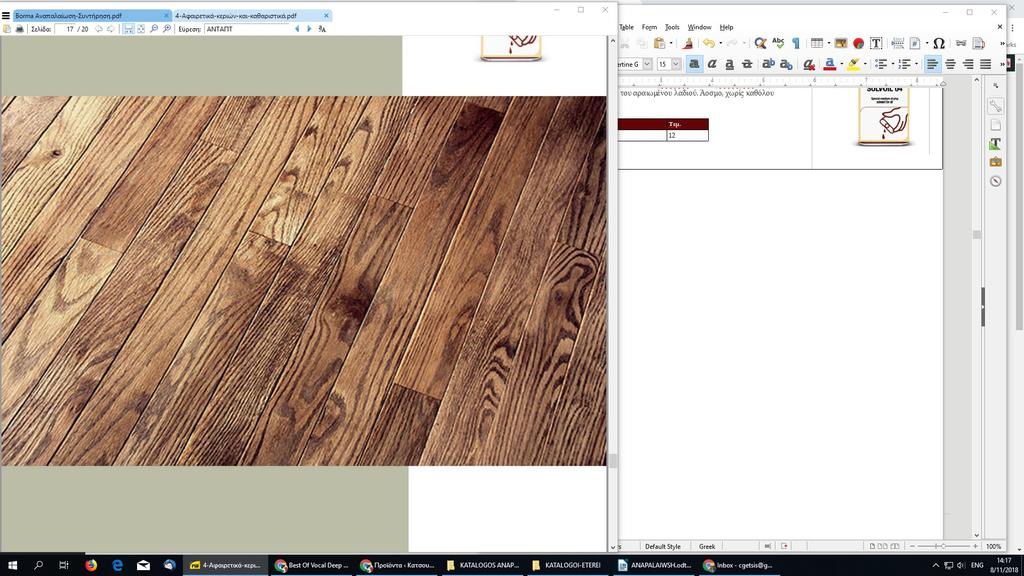The width and height of the screenshot is (1024, 576).
Task: Toggle Italic formatting in Writer
Action: pos(712,64)
